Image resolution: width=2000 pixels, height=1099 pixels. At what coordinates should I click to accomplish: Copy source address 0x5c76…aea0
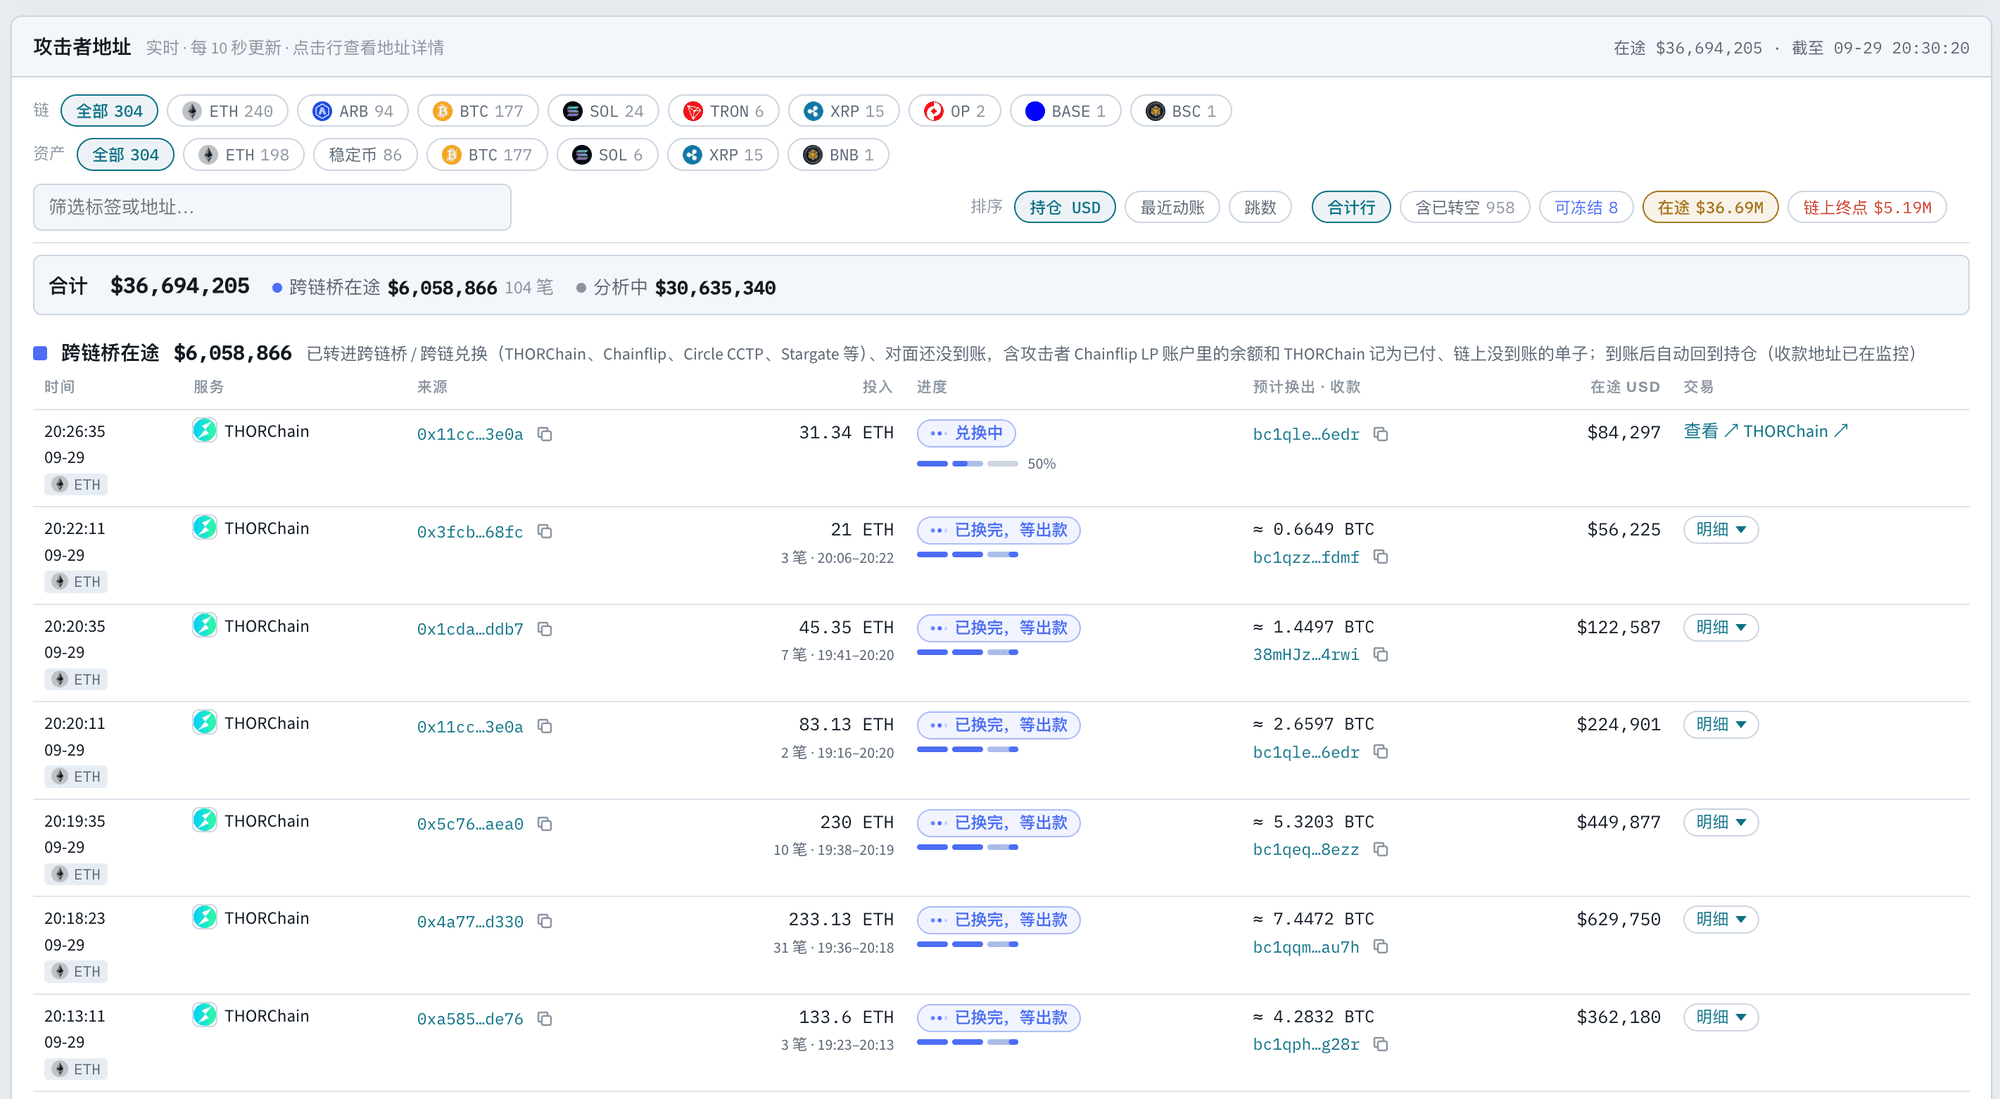click(x=545, y=824)
